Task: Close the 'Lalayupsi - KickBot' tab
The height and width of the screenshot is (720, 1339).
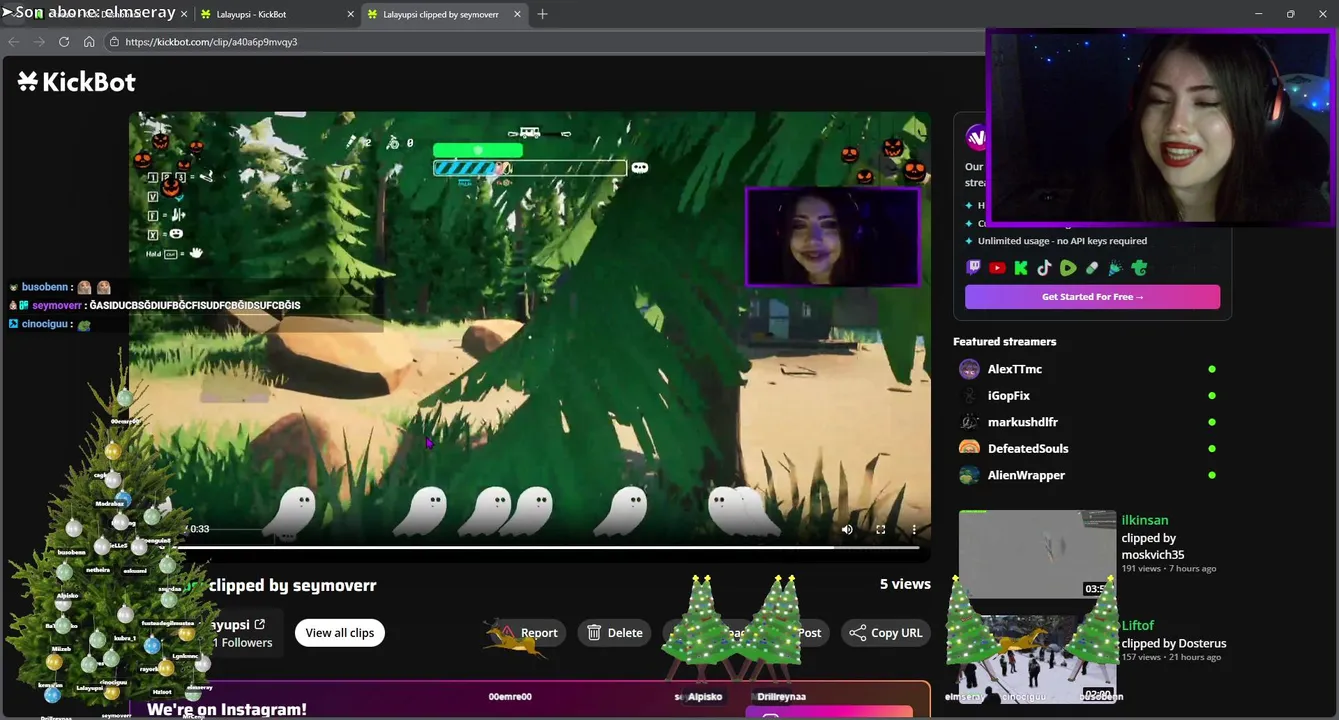Action: tap(350, 15)
